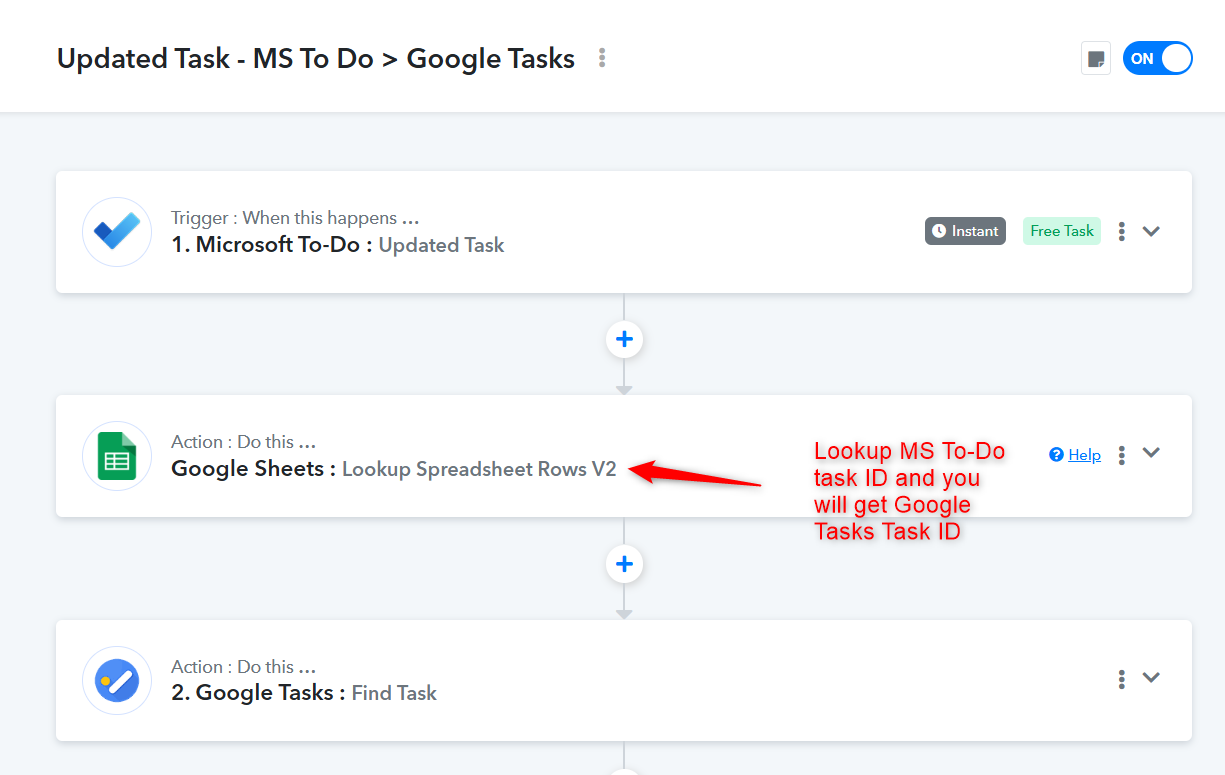Image resolution: width=1225 pixels, height=775 pixels.
Task: Add a step after the Google Sheets action
Action: click(624, 565)
